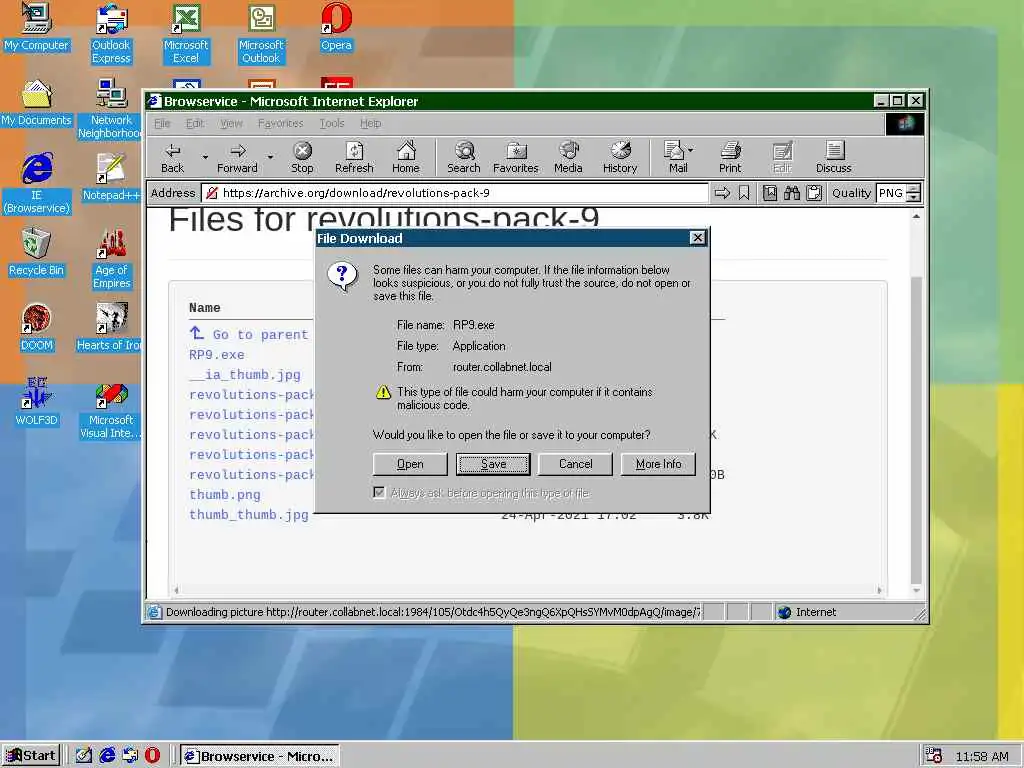This screenshot has width=1024, height=768.
Task: Click the system tray clock
Action: click(x=982, y=756)
